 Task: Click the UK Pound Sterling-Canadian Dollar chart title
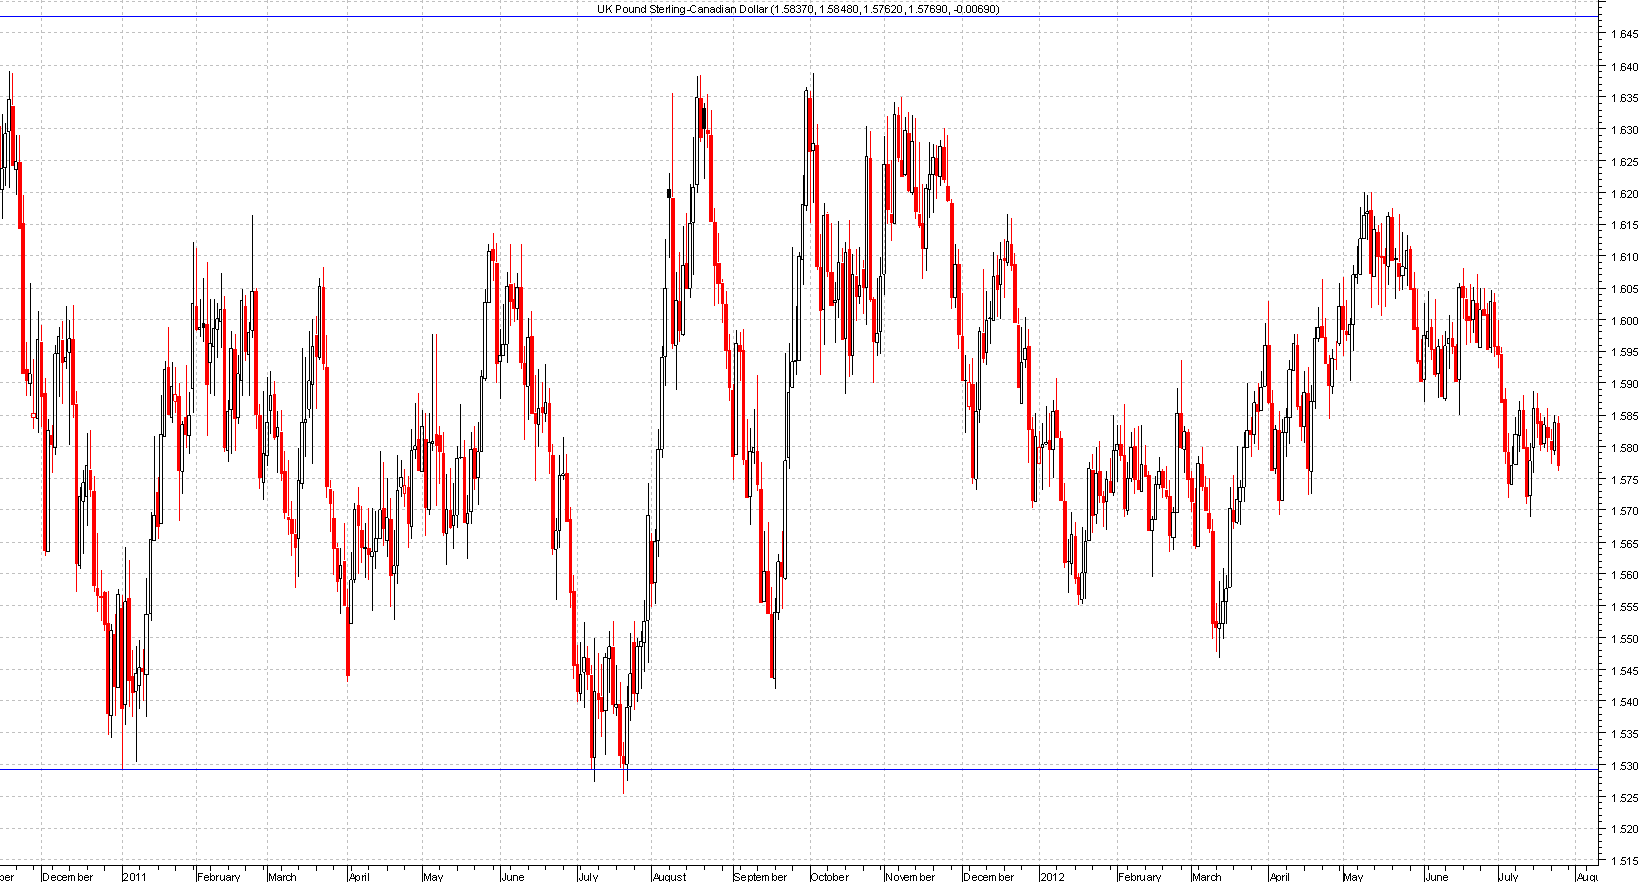(797, 9)
